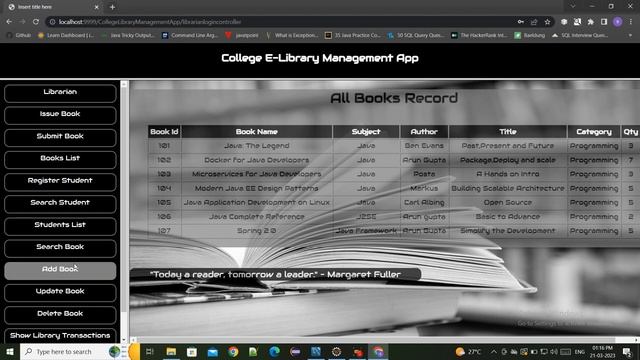This screenshot has width=640, height=360.
Task: Click author cell 'Carl Albing'
Action: [424, 202]
